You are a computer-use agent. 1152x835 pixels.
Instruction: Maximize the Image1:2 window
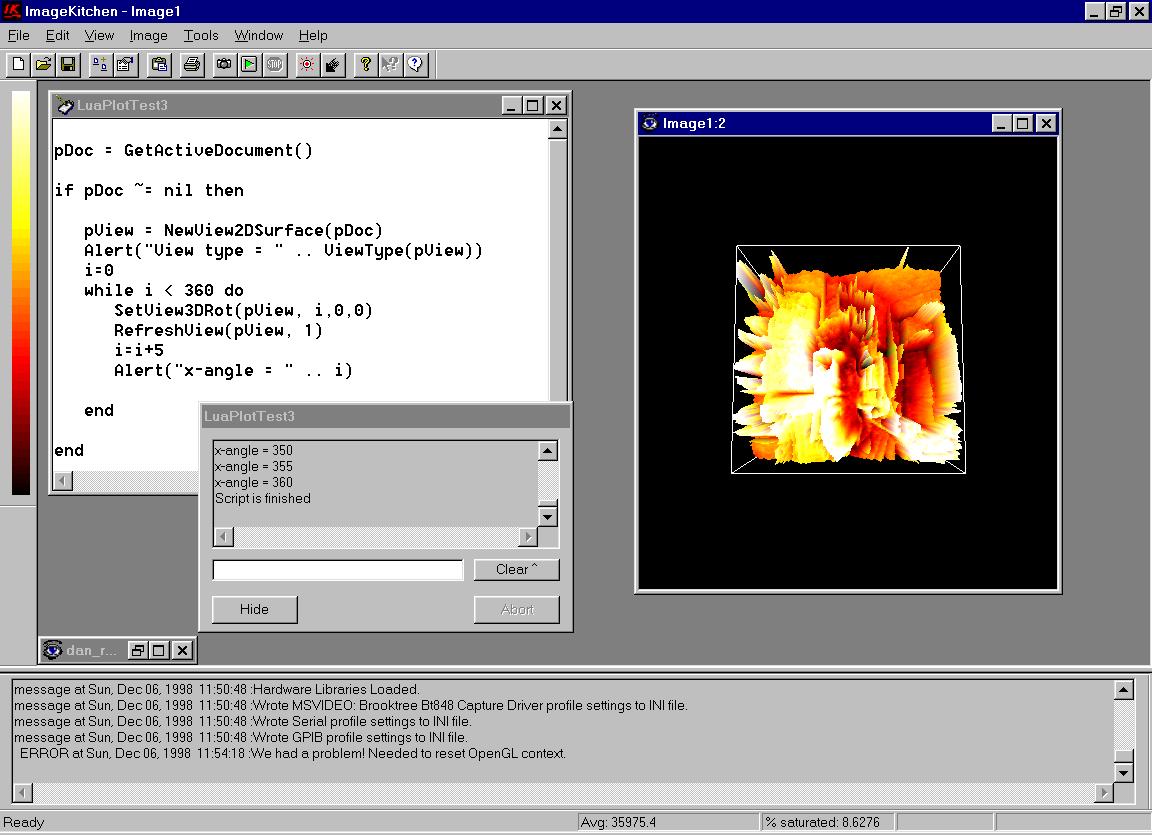pos(1022,123)
